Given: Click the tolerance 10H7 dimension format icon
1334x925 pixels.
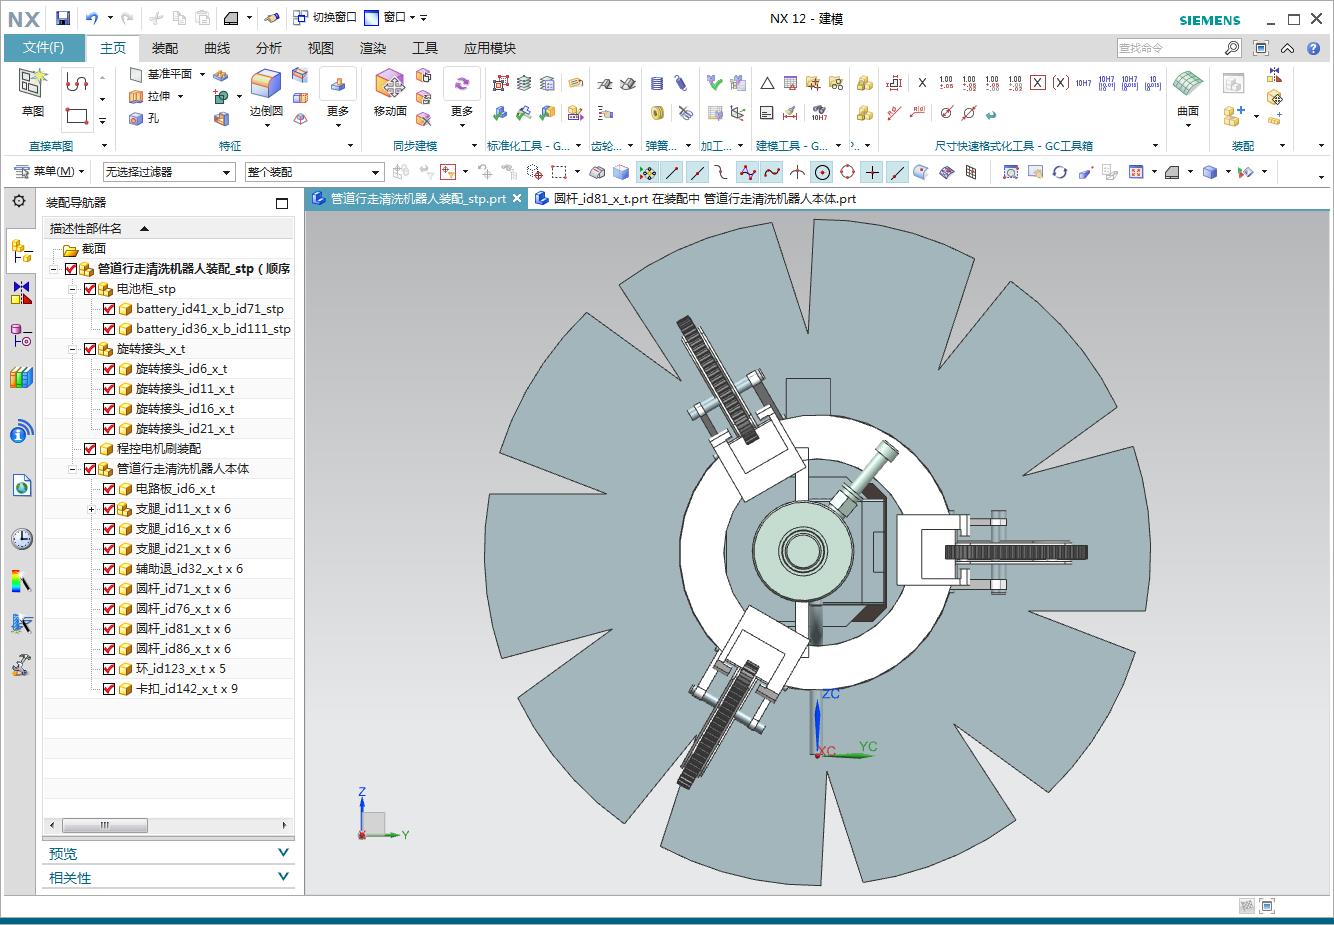Looking at the screenshot, I should tap(1083, 83).
